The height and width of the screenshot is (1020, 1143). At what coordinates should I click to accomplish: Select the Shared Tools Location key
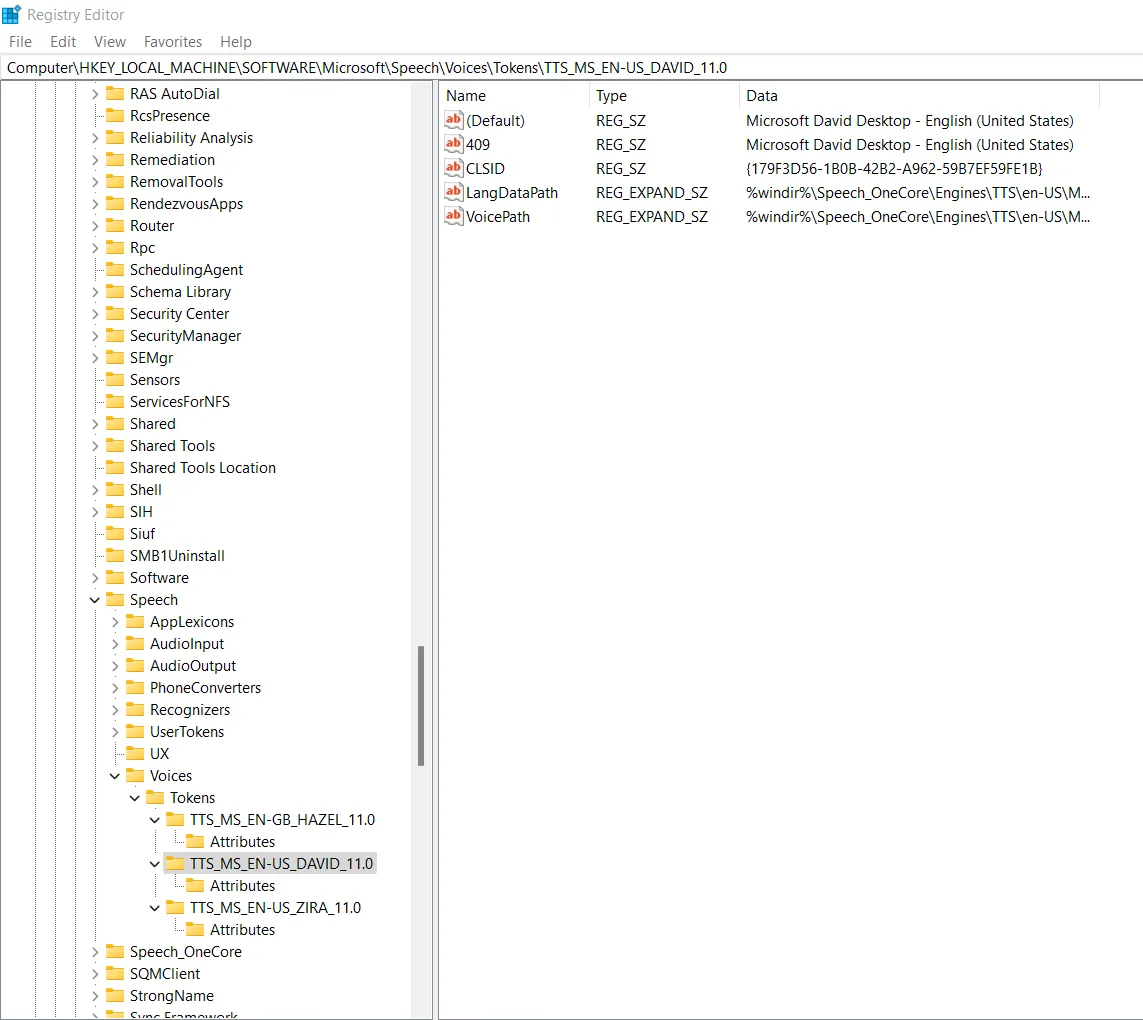pyautogui.click(x=203, y=467)
